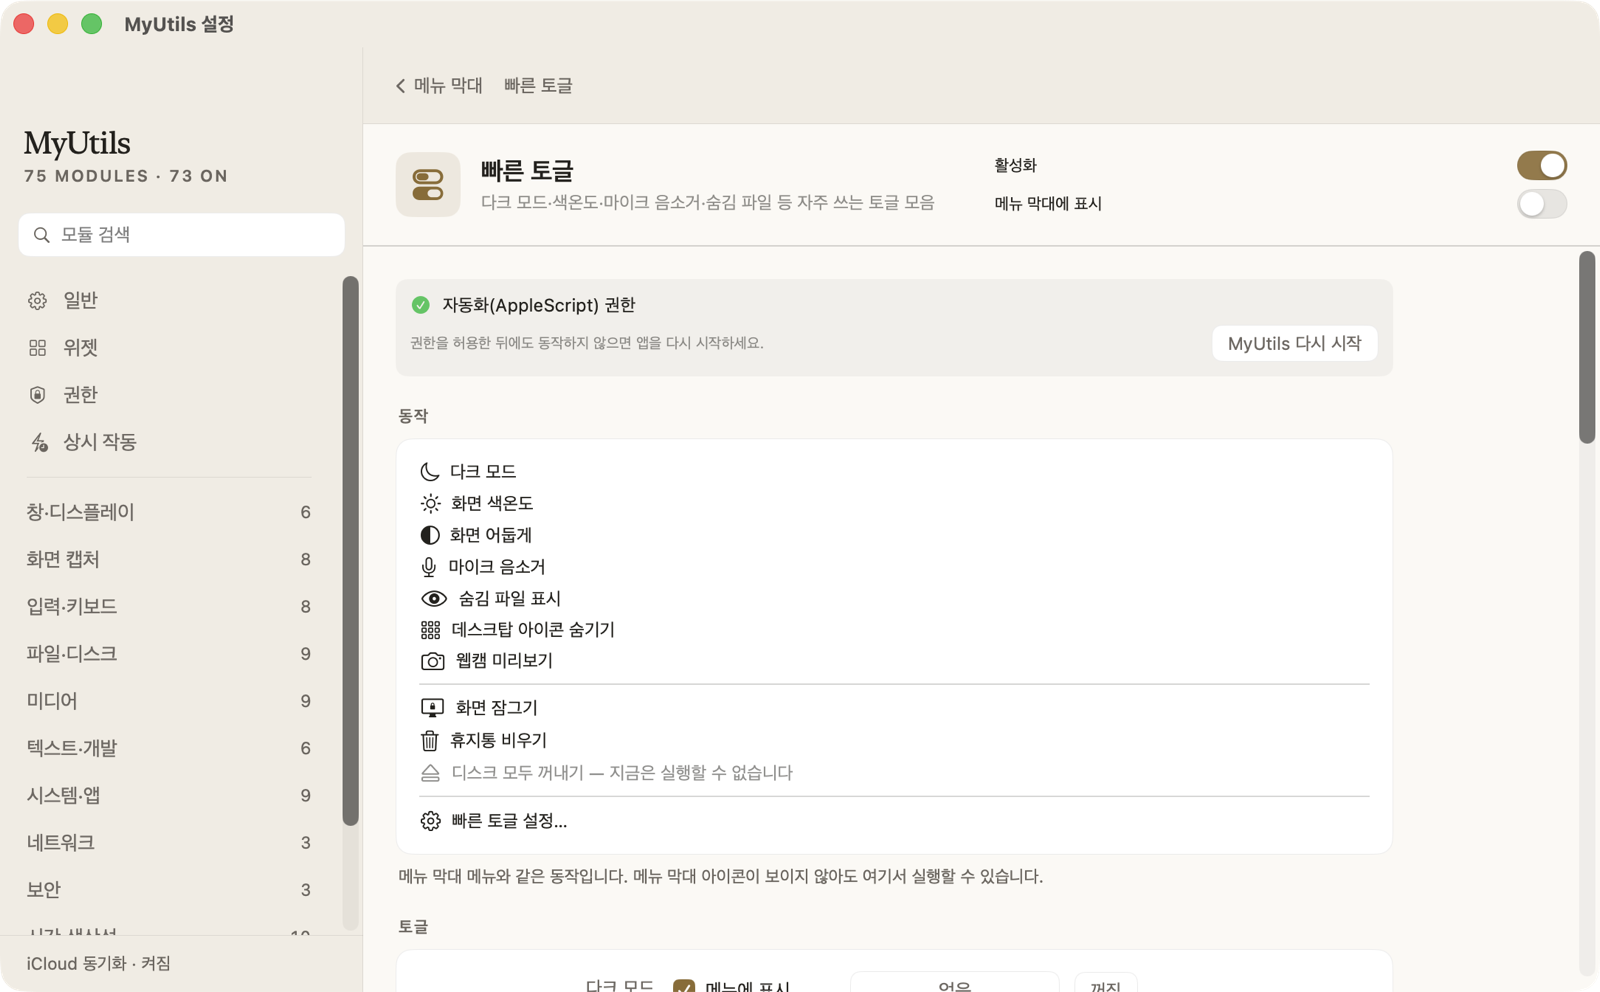Click the empty trash bin icon
The image size is (1600, 992).
[429, 740]
